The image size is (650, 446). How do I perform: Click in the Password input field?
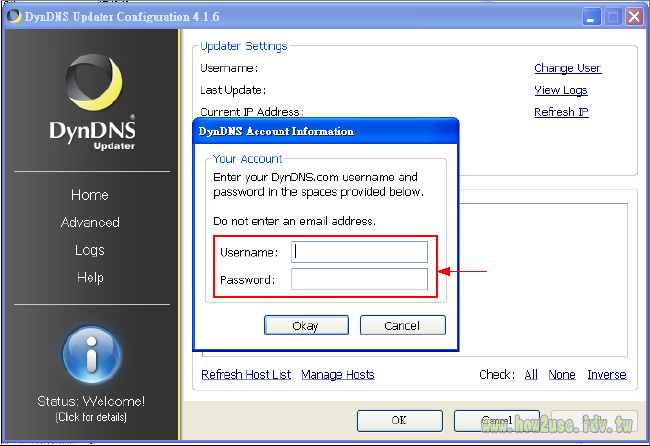point(359,279)
